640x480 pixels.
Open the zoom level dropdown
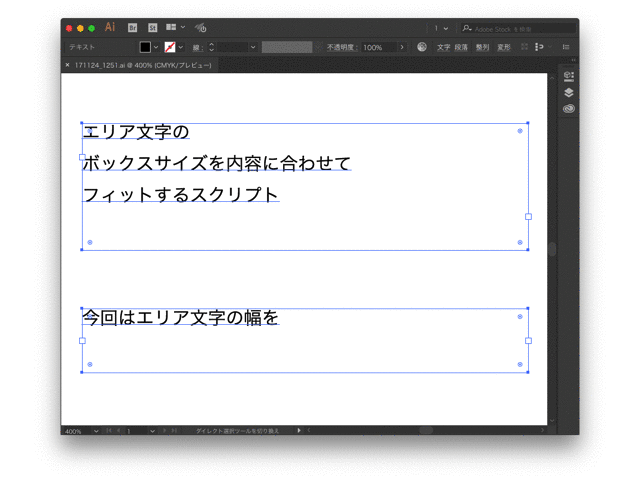point(96,431)
